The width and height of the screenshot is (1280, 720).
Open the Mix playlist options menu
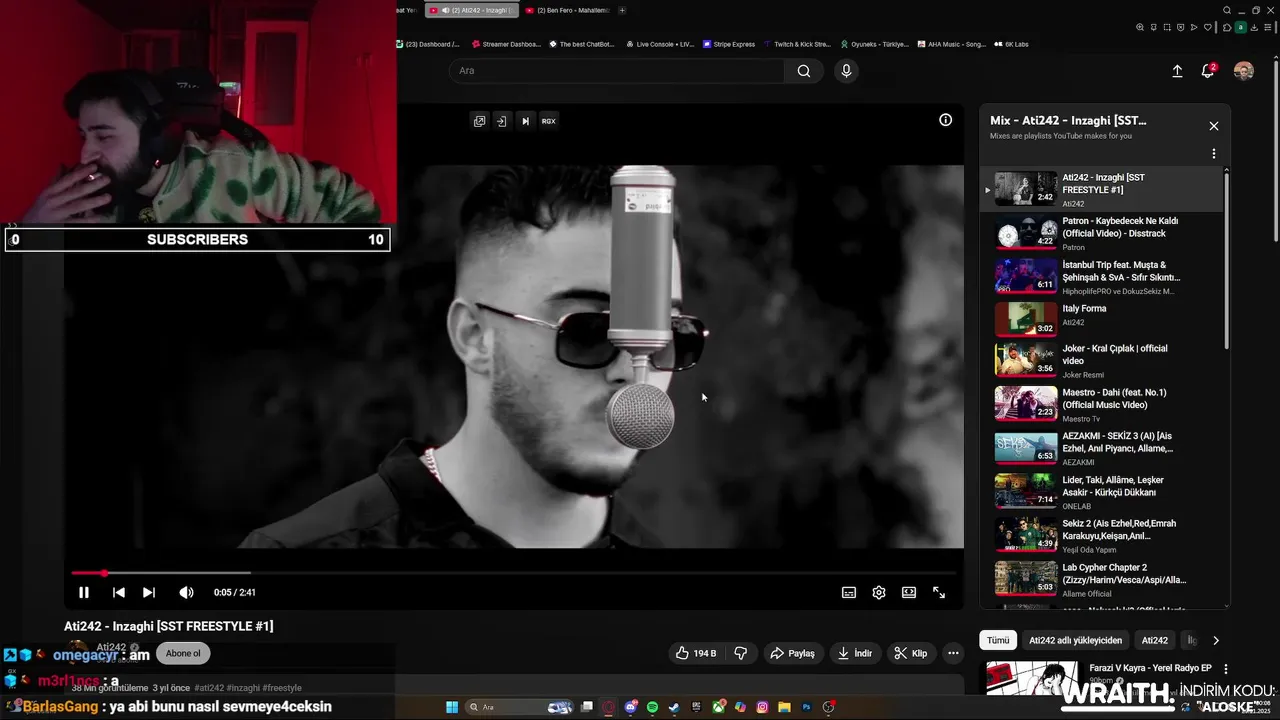(1214, 154)
